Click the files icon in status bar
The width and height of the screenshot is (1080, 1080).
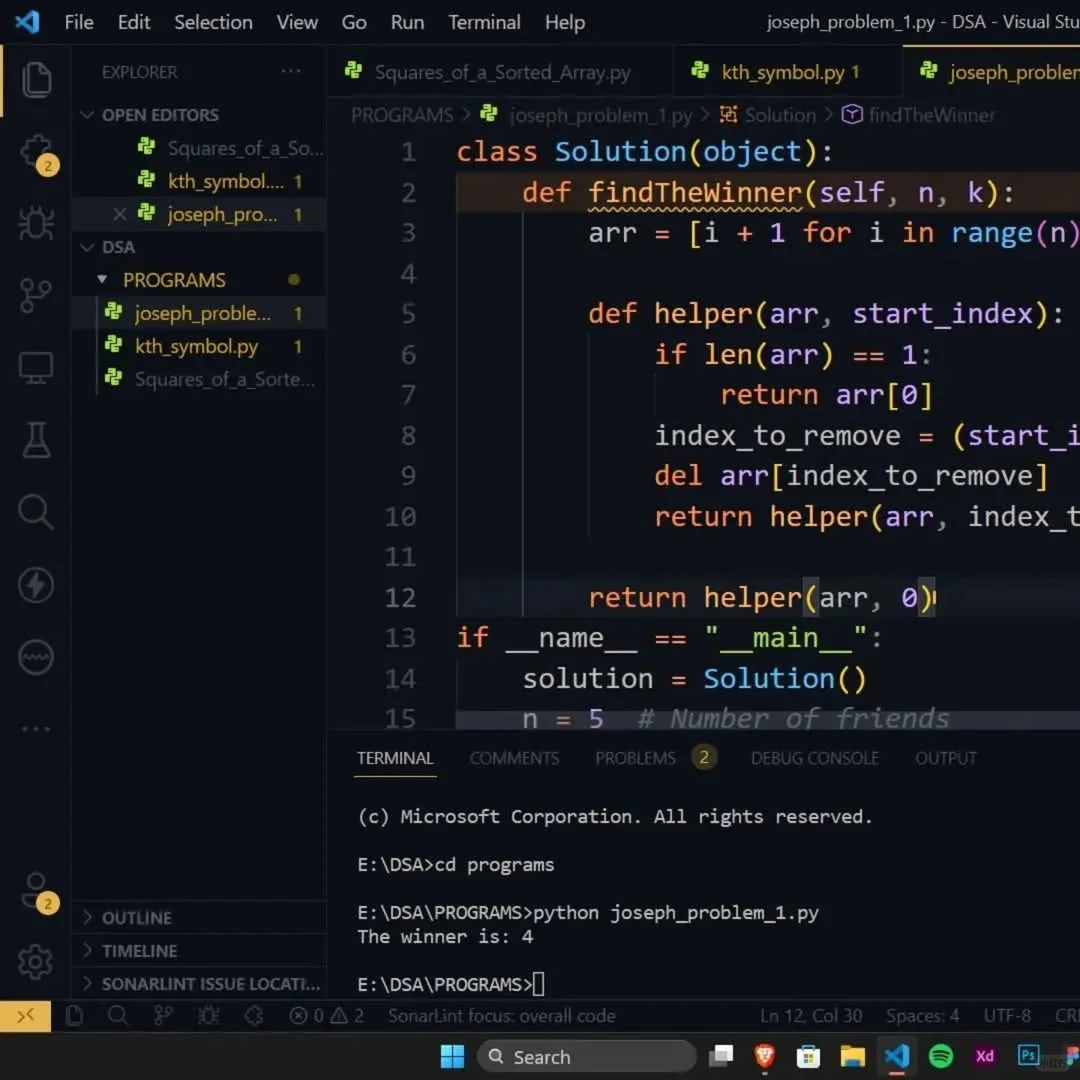tap(74, 1016)
